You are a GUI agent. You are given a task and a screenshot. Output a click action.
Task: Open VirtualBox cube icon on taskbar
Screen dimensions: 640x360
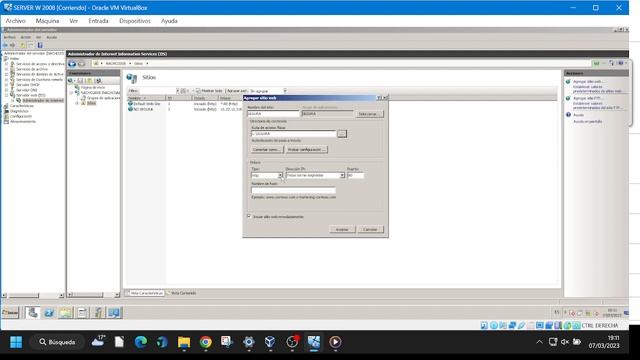[x=270, y=342]
